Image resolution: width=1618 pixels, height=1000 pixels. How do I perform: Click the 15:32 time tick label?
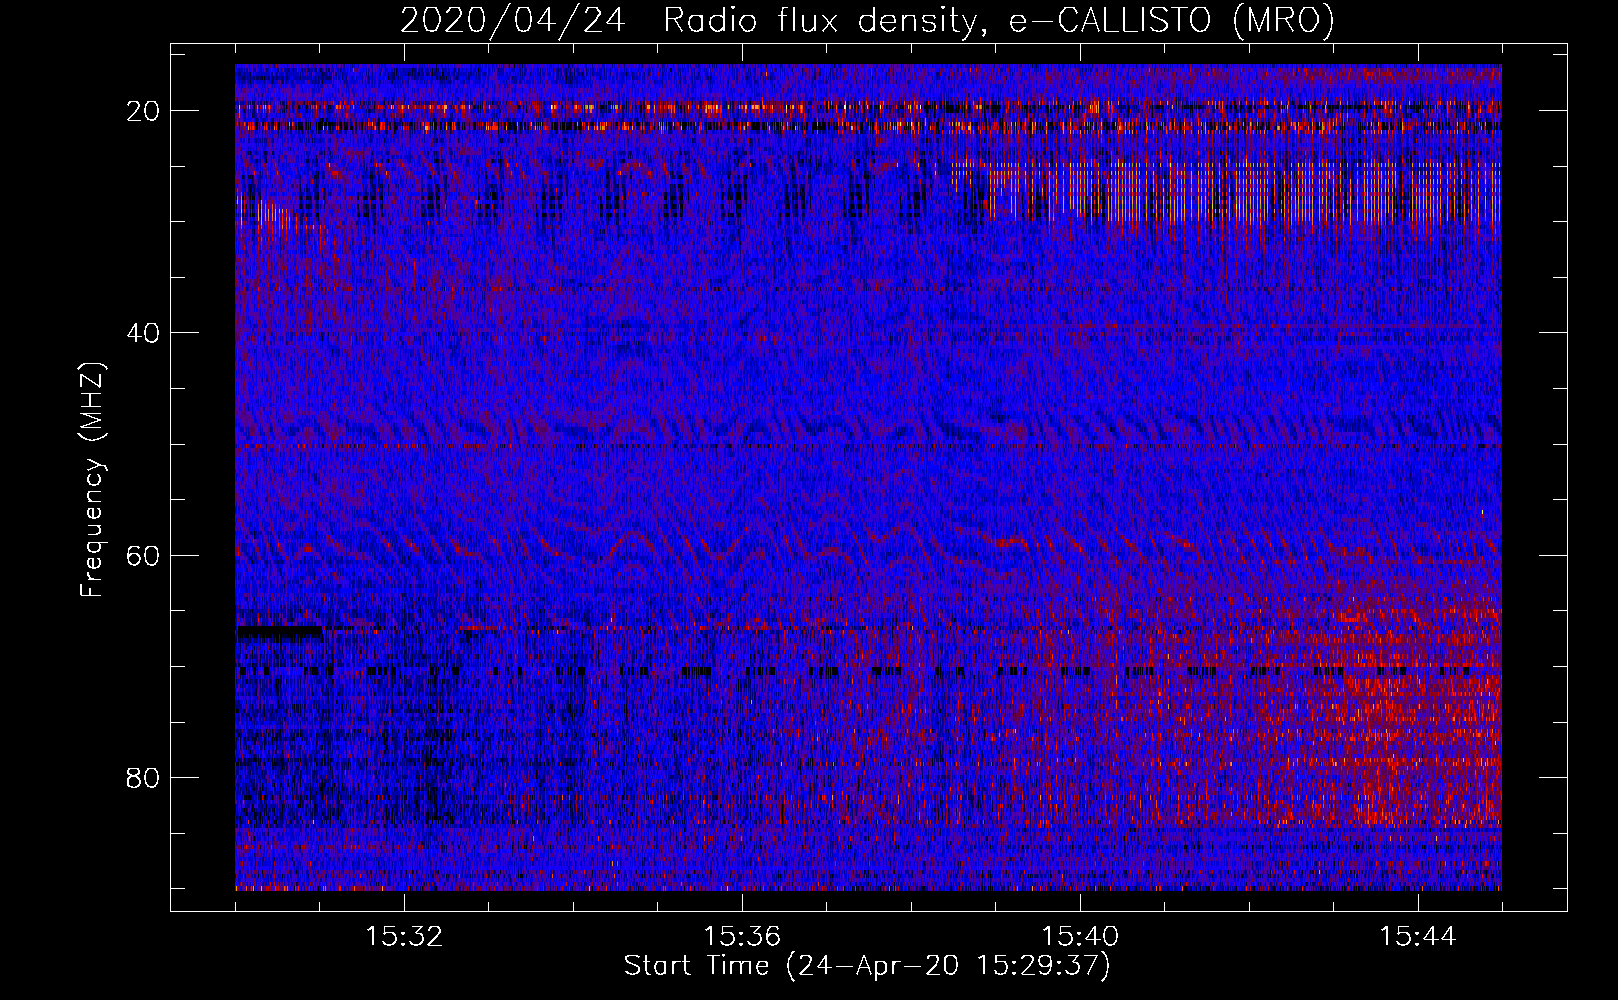tap(404, 937)
